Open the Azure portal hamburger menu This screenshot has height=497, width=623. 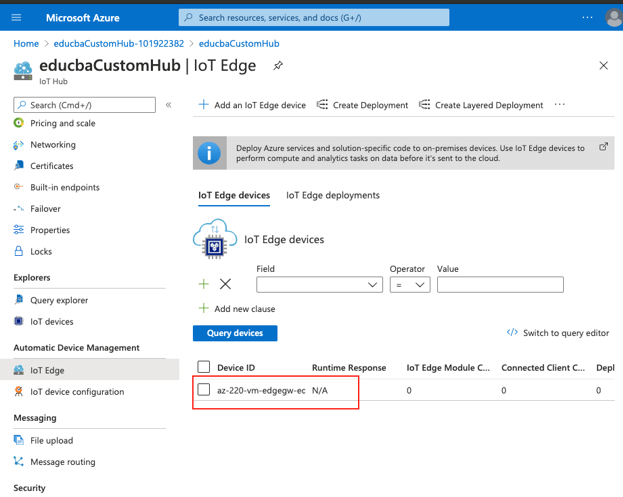click(16, 17)
